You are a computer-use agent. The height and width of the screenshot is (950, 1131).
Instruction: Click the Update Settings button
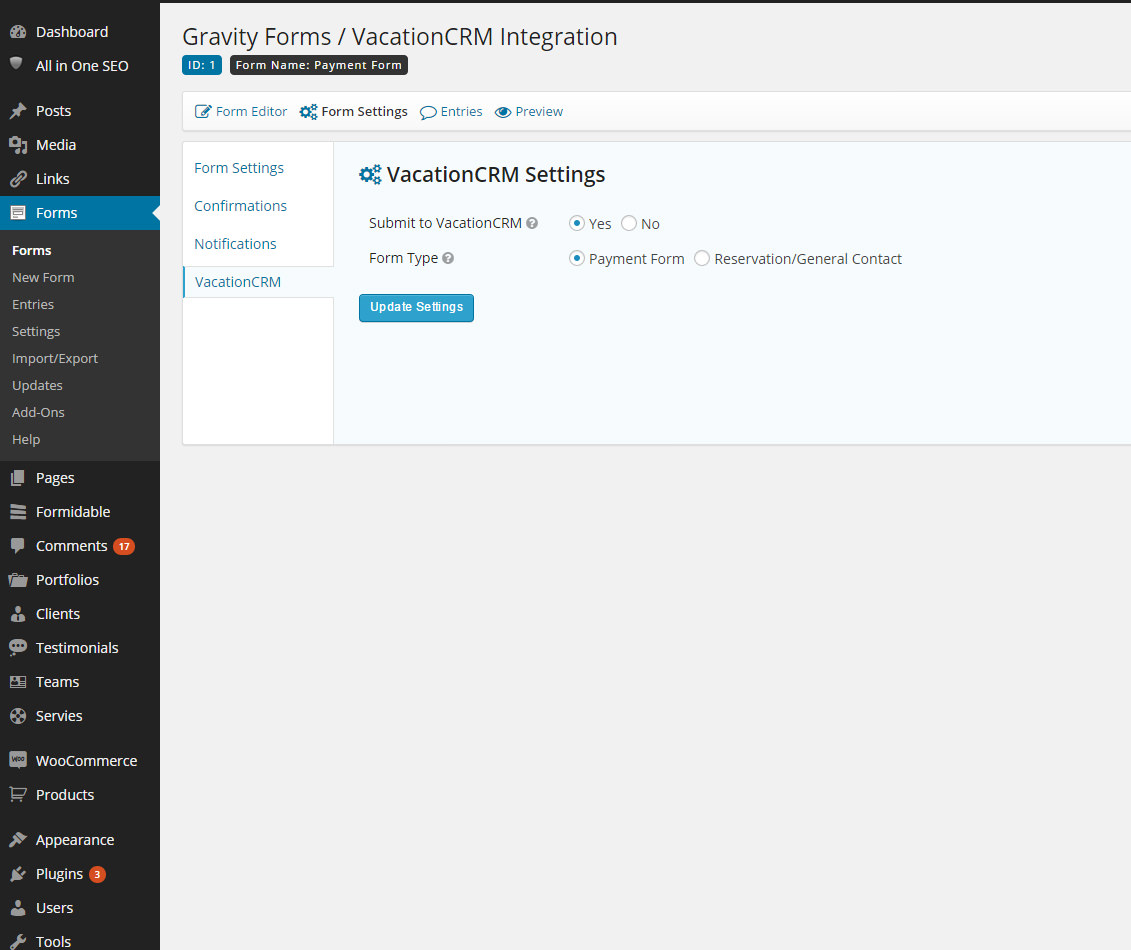416,308
